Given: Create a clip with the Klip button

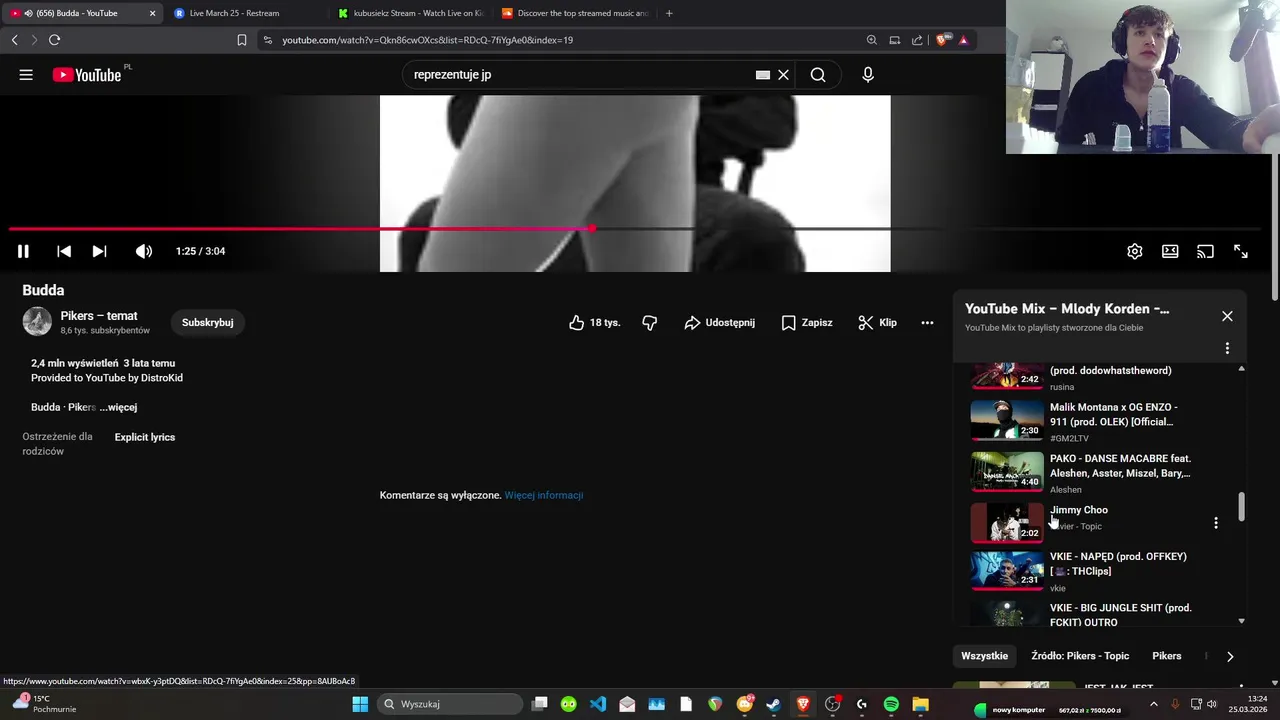Looking at the screenshot, I should click(x=877, y=323).
